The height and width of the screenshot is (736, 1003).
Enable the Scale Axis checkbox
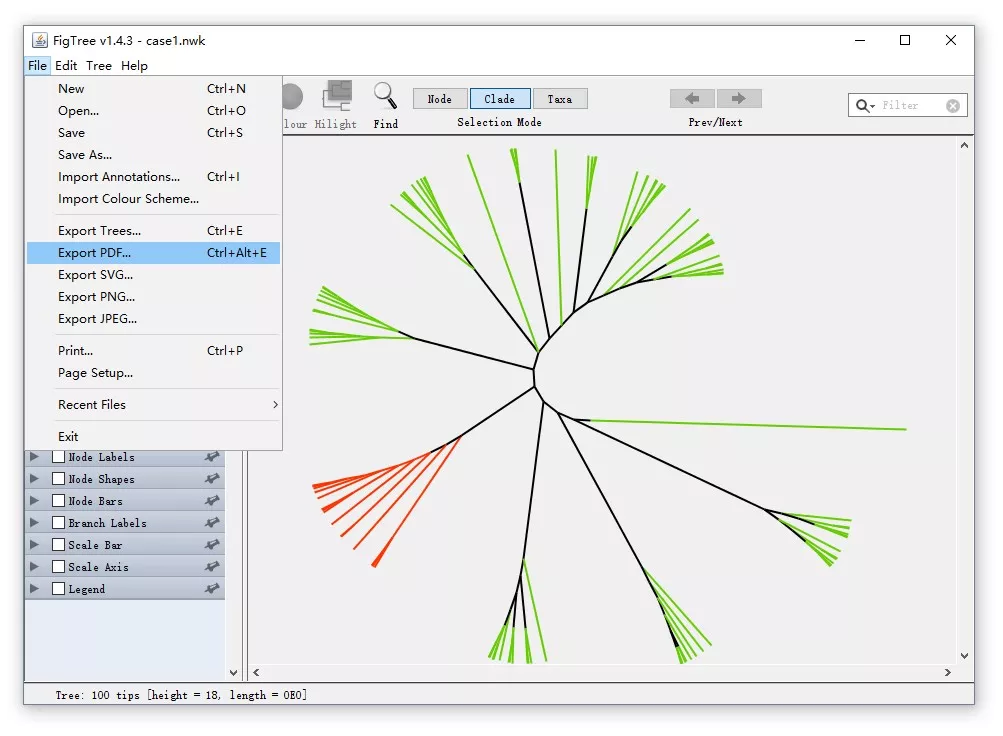click(58, 567)
